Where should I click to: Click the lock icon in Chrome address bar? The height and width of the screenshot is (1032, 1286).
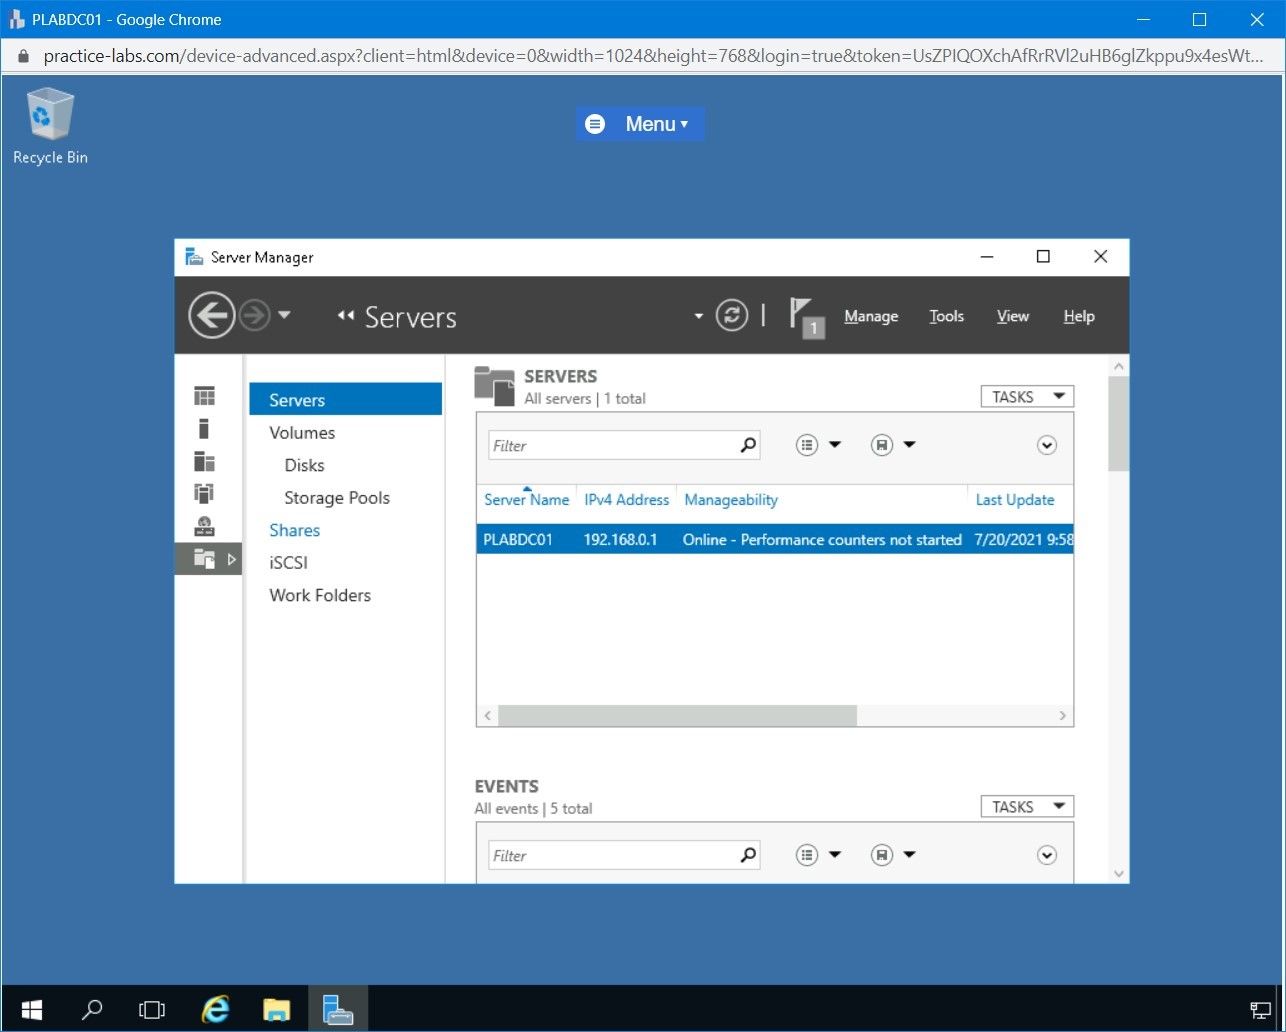point(24,56)
